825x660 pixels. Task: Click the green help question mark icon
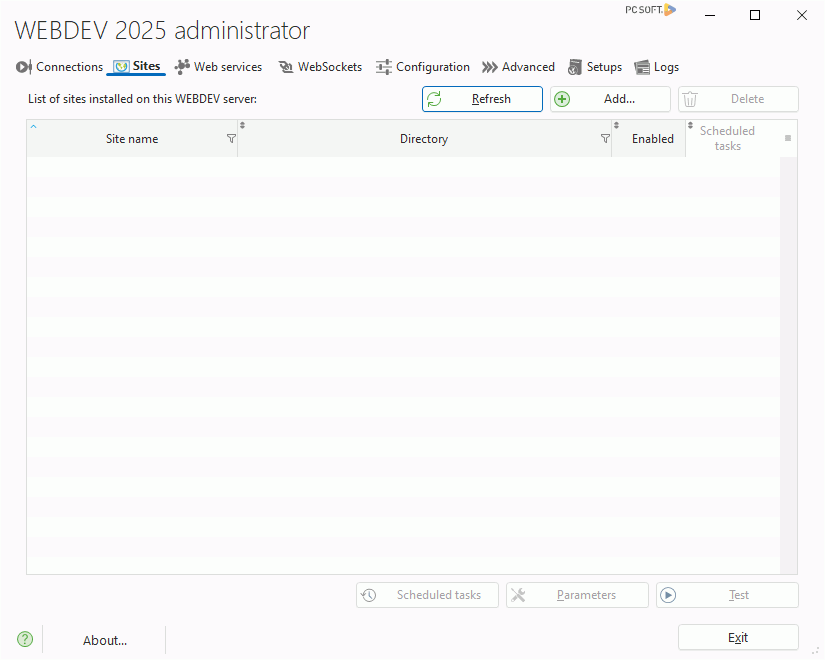(25, 639)
